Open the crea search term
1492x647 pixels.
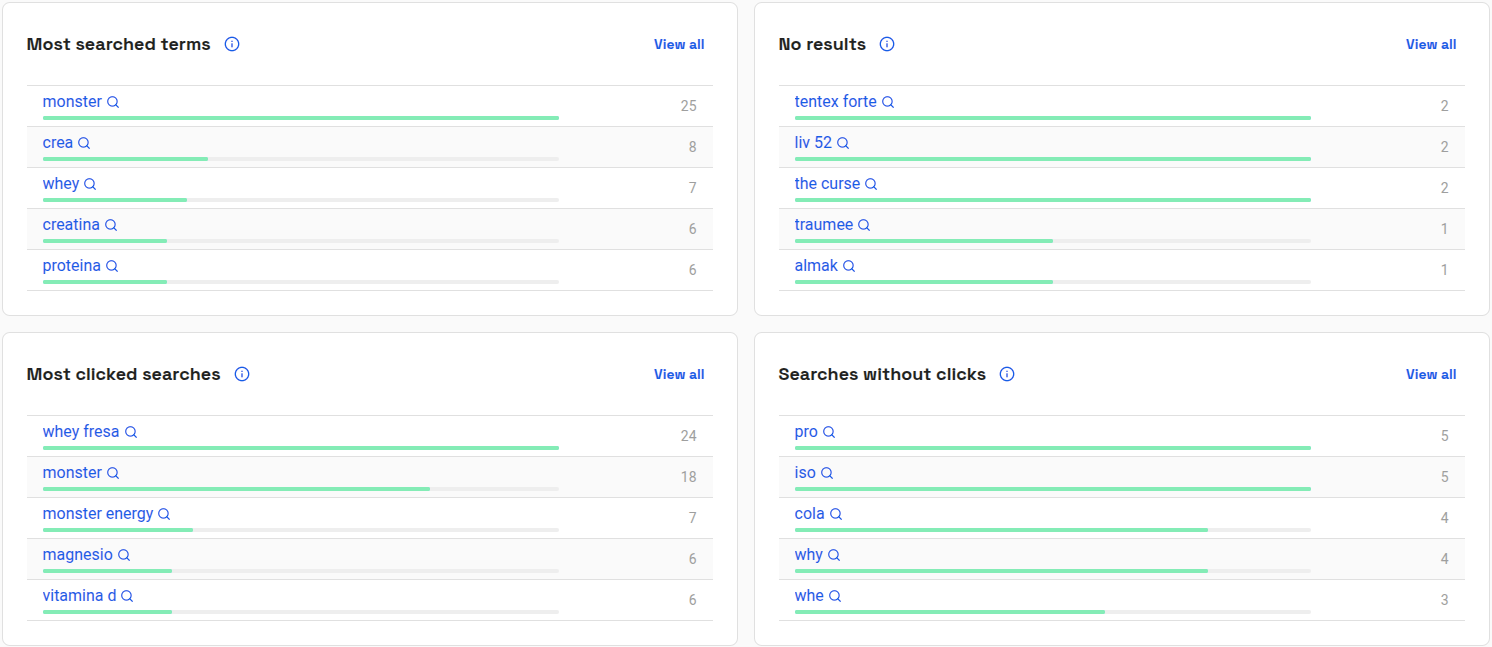coord(58,143)
